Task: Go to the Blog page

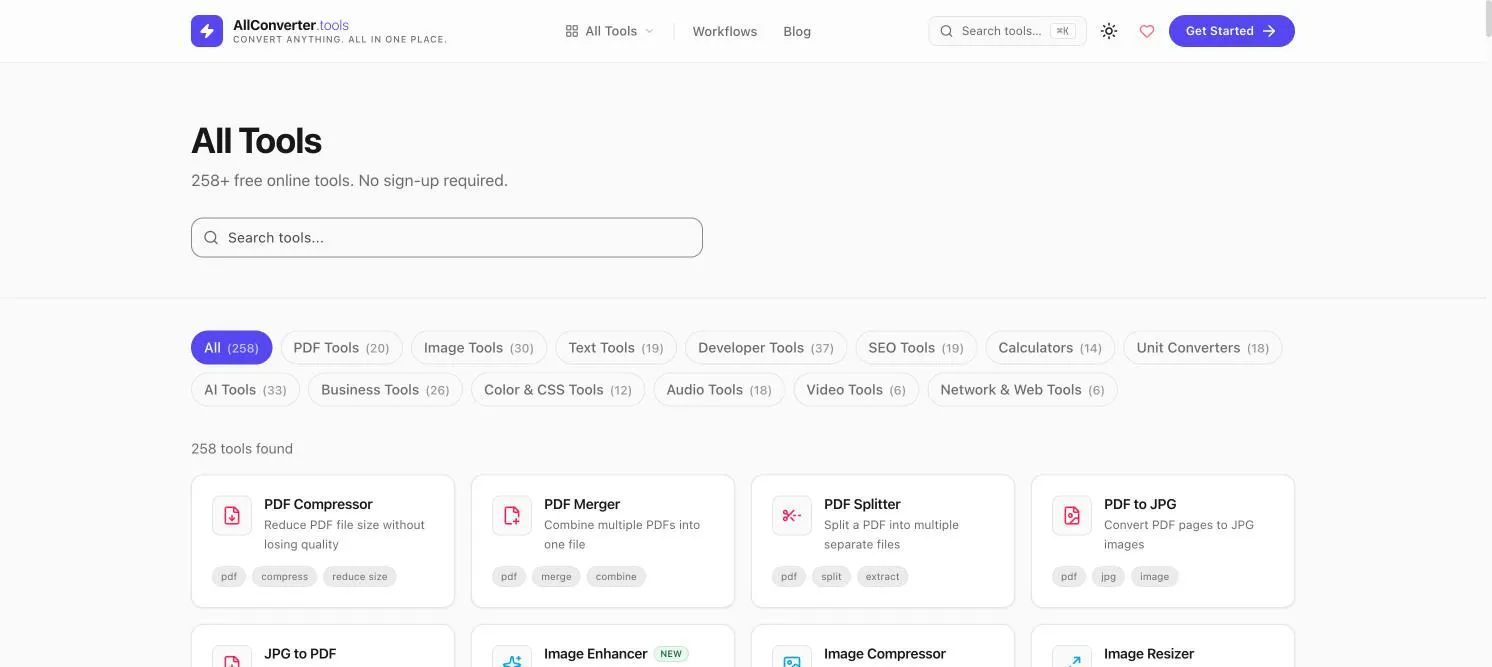Action: click(797, 31)
